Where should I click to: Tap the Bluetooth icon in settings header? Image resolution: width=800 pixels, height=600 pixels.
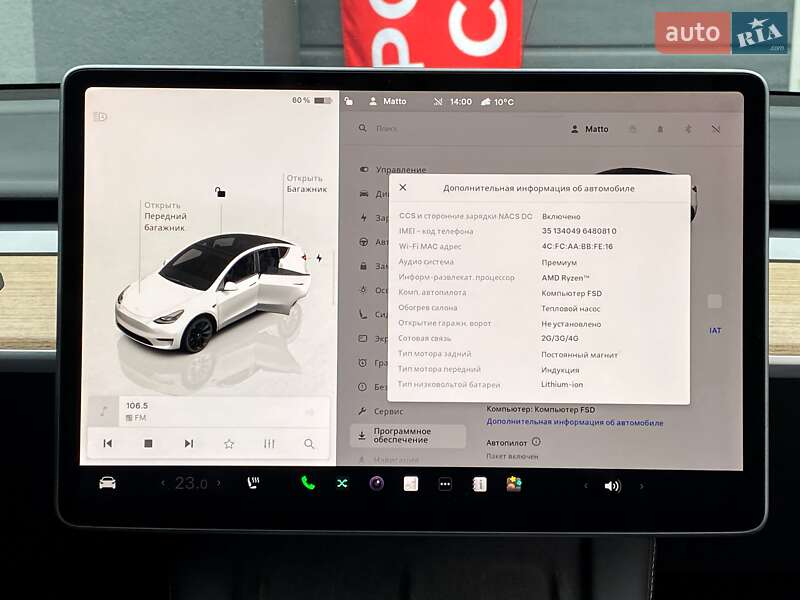click(x=687, y=129)
